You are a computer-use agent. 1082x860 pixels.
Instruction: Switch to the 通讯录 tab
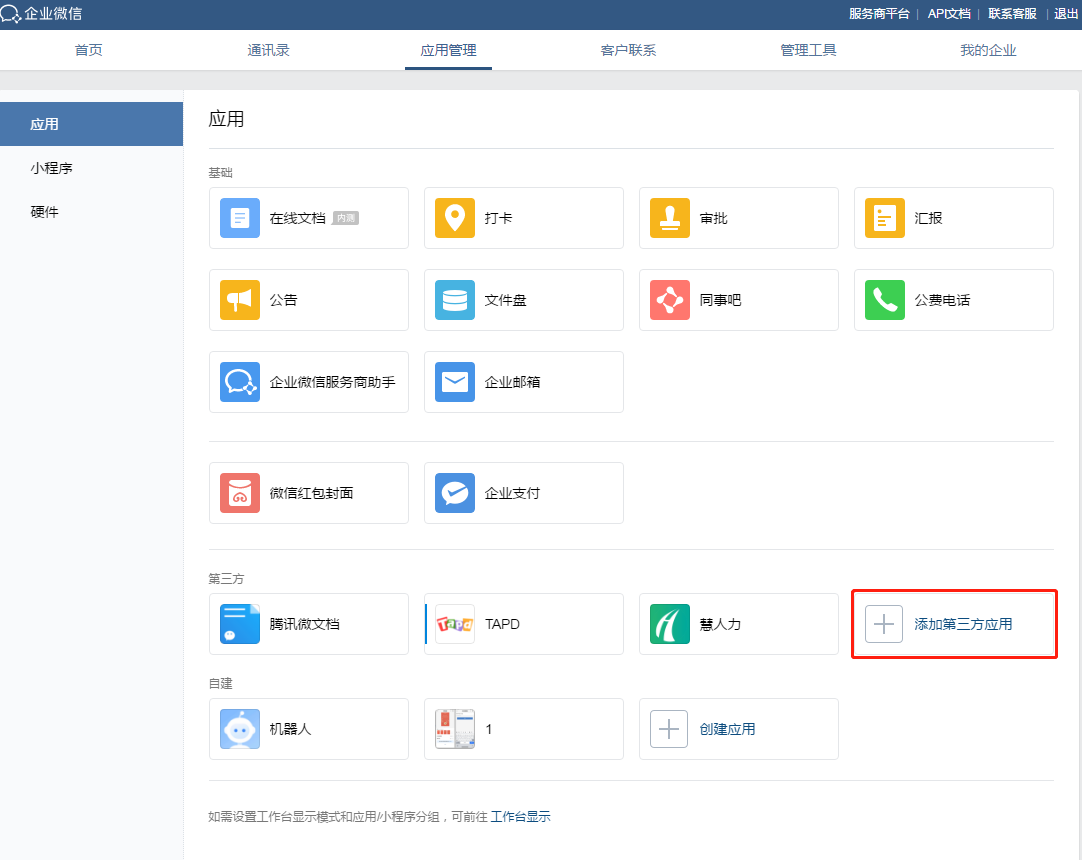pos(269,50)
